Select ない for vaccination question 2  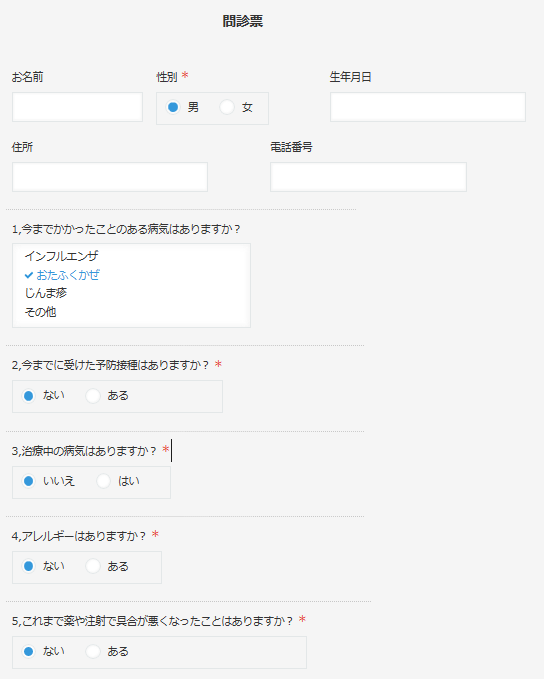pyautogui.click(x=29, y=396)
